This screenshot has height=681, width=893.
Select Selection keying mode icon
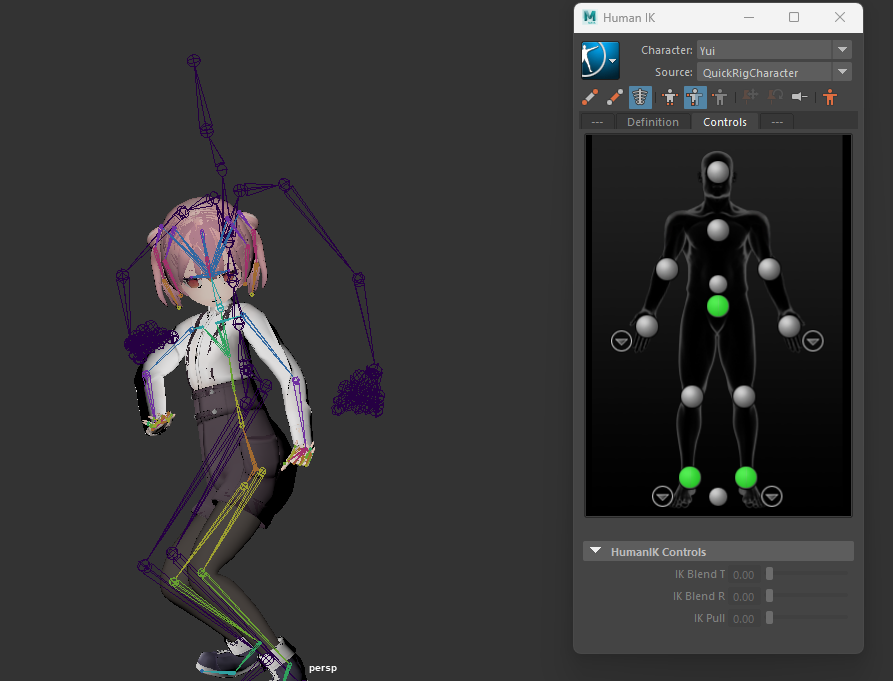(x=720, y=97)
